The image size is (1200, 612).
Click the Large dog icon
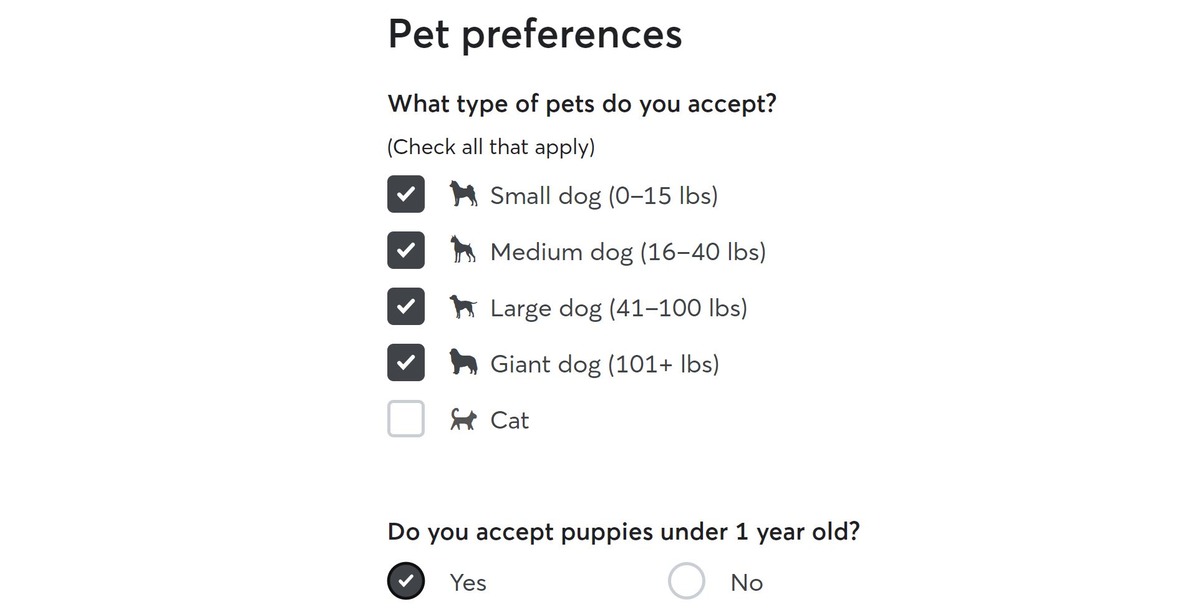coord(463,307)
